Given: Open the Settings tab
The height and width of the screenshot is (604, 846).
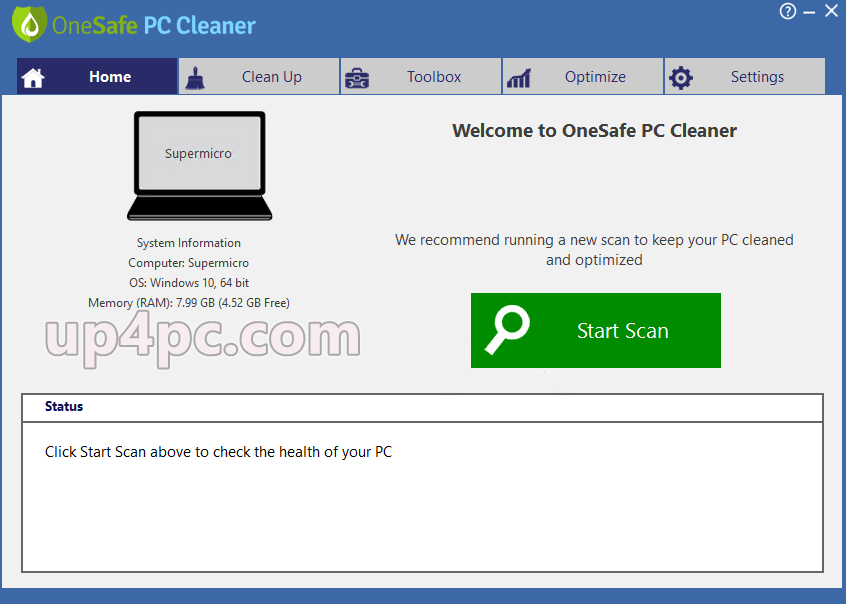Looking at the screenshot, I should pos(745,77).
